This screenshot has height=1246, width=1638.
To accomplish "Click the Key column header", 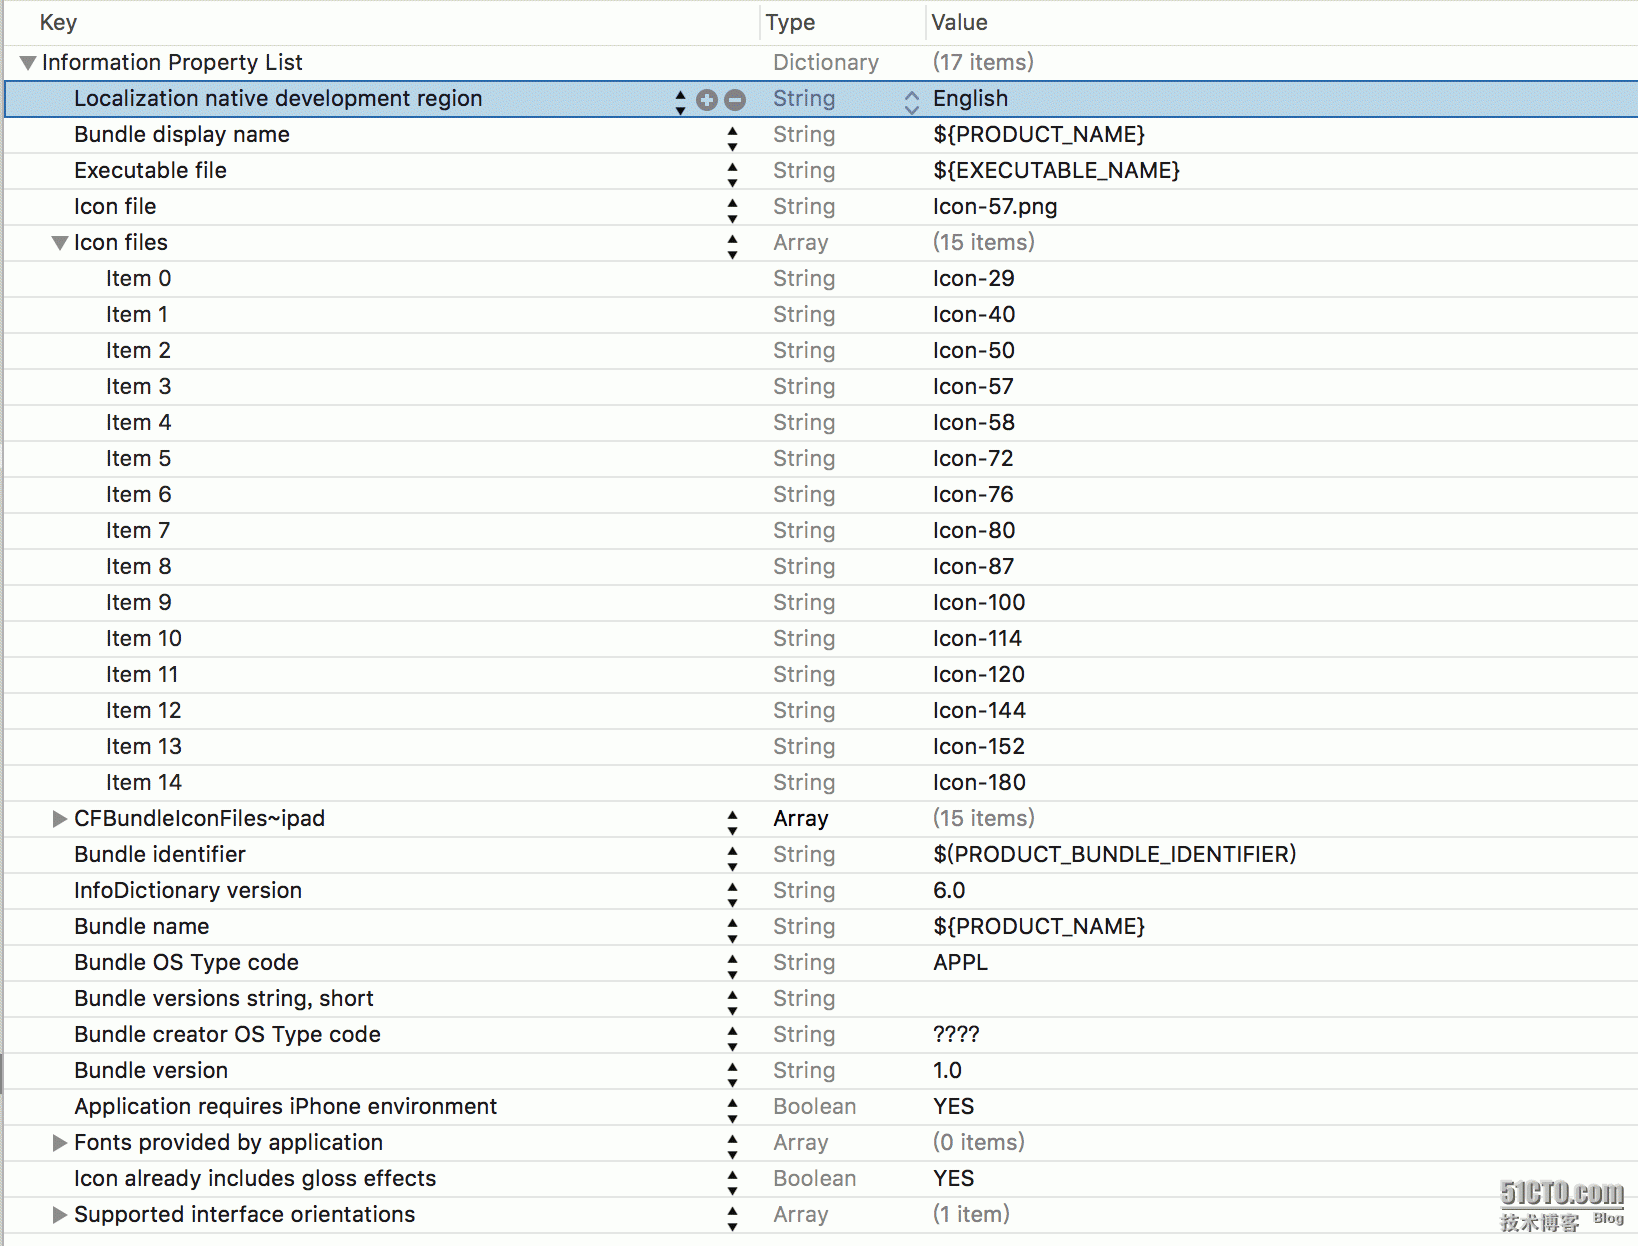I will (59, 22).
